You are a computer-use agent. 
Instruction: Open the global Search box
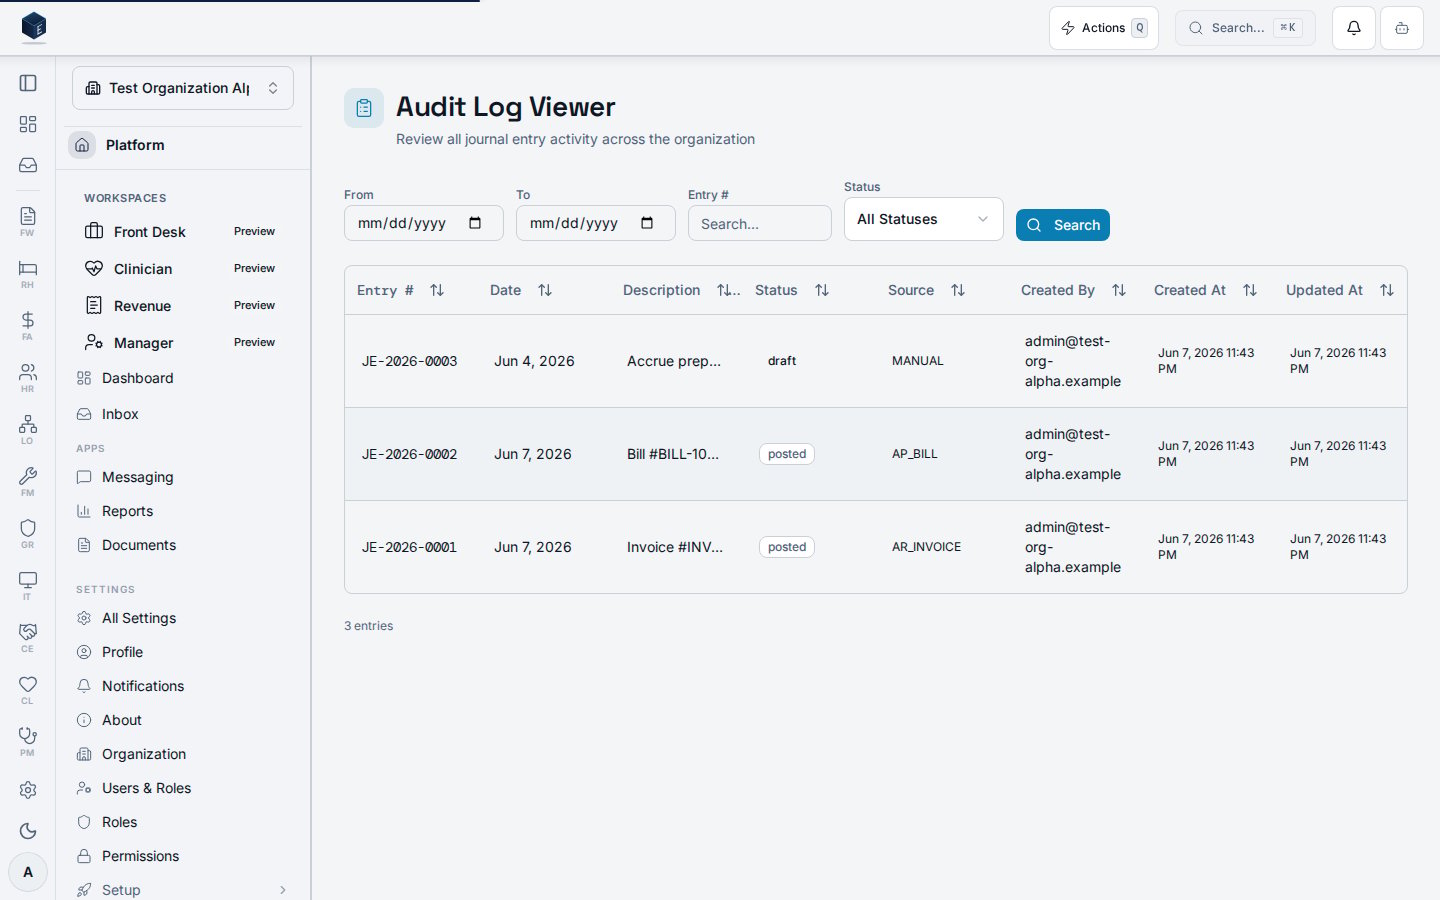[x=1245, y=28]
